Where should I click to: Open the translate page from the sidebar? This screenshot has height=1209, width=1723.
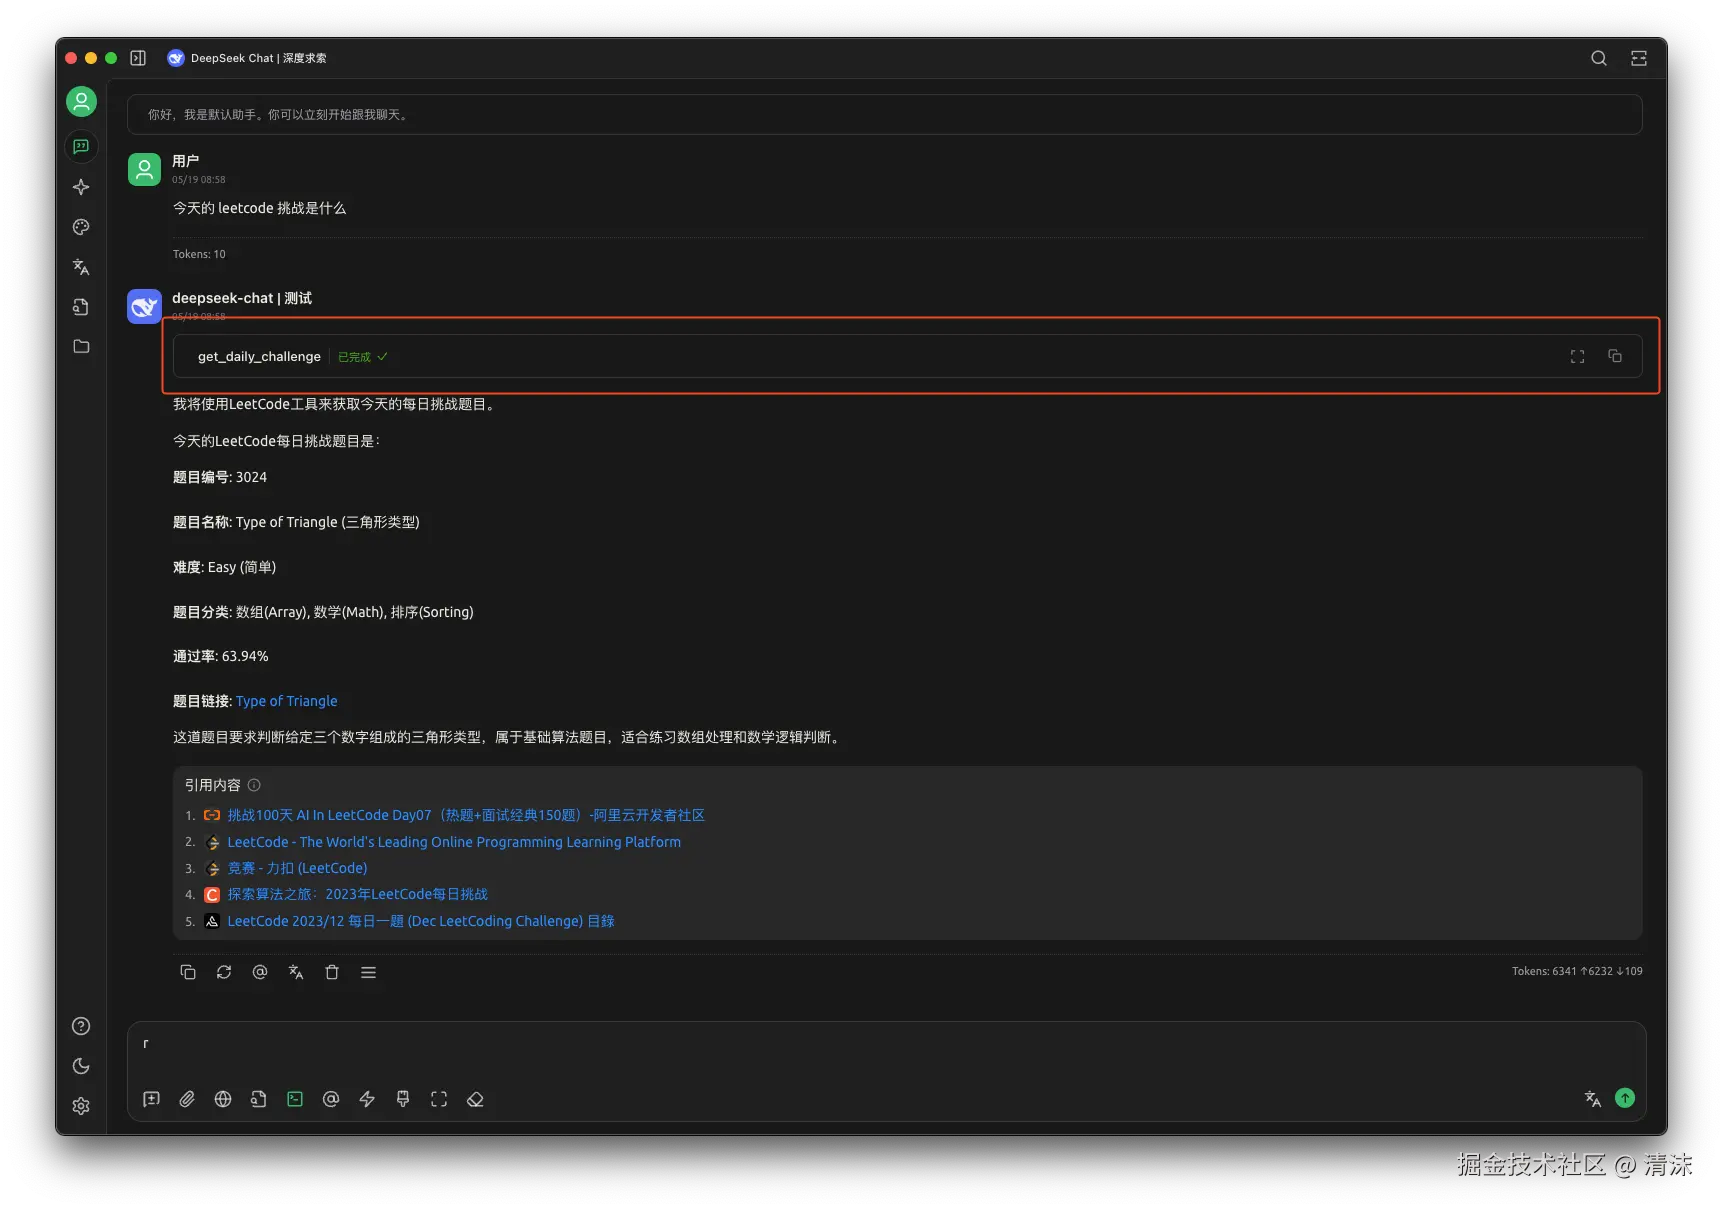[x=81, y=267]
